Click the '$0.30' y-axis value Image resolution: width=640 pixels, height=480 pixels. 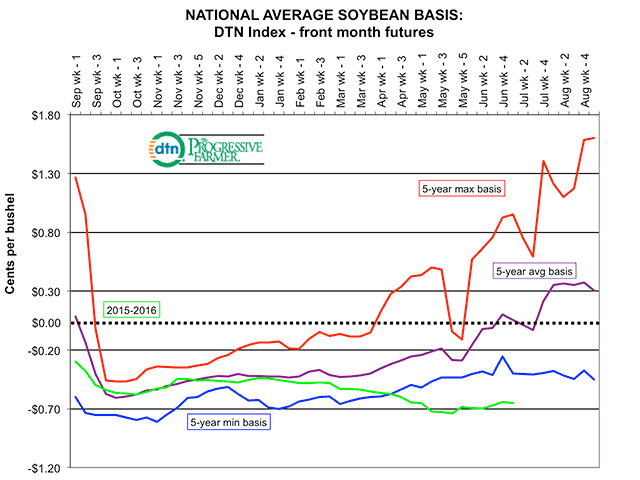coord(46,291)
